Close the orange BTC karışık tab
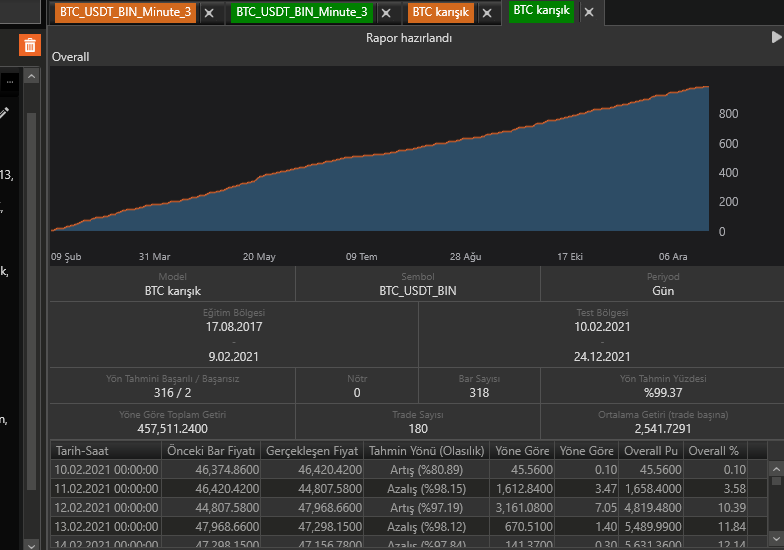 point(487,13)
